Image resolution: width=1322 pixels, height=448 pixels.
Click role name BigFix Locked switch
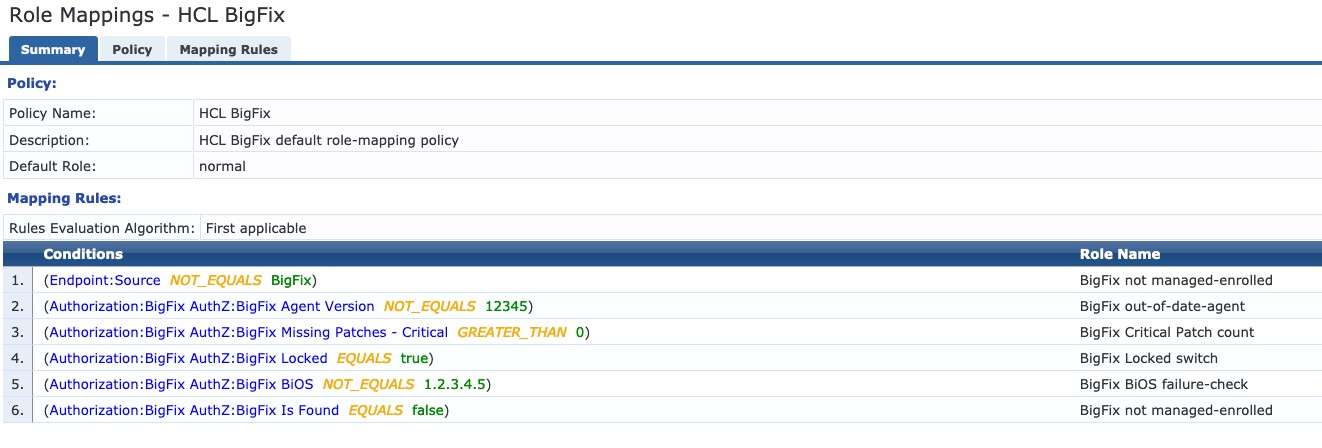(1149, 358)
